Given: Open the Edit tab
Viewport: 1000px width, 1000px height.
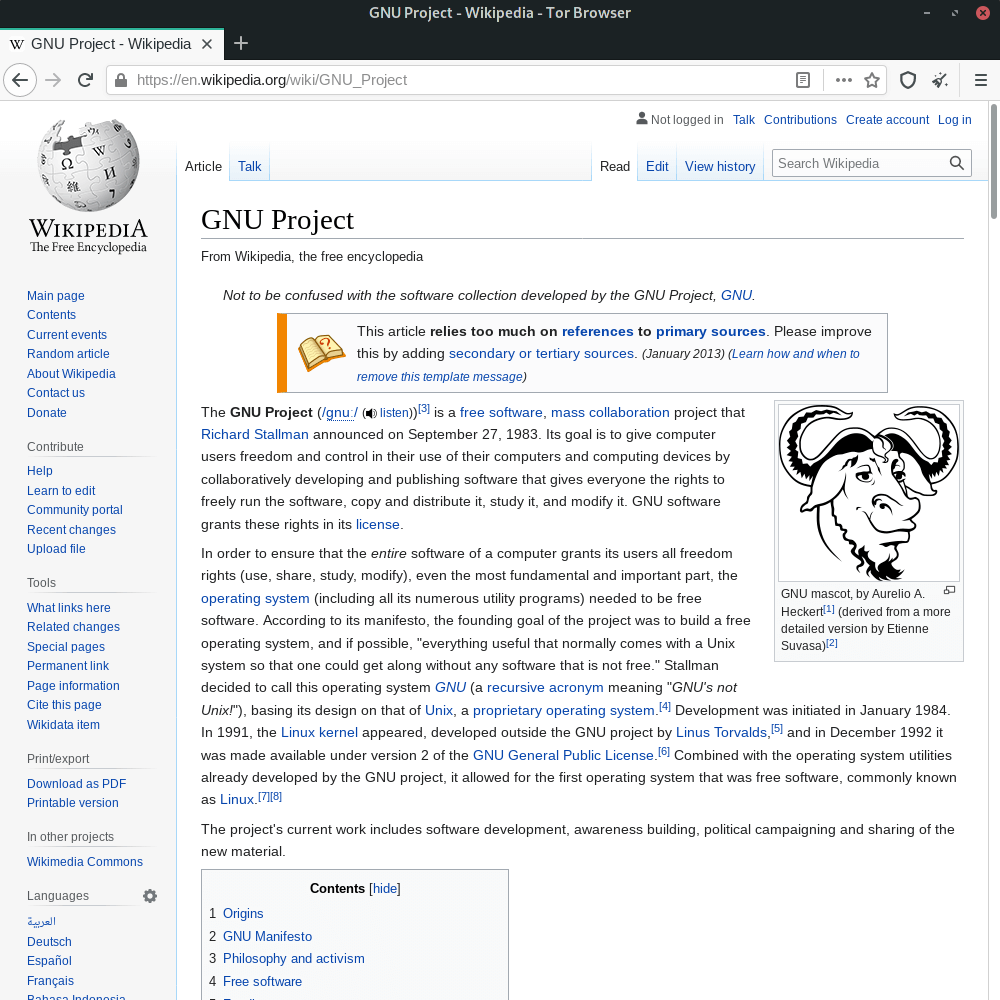Looking at the screenshot, I should pos(657,166).
